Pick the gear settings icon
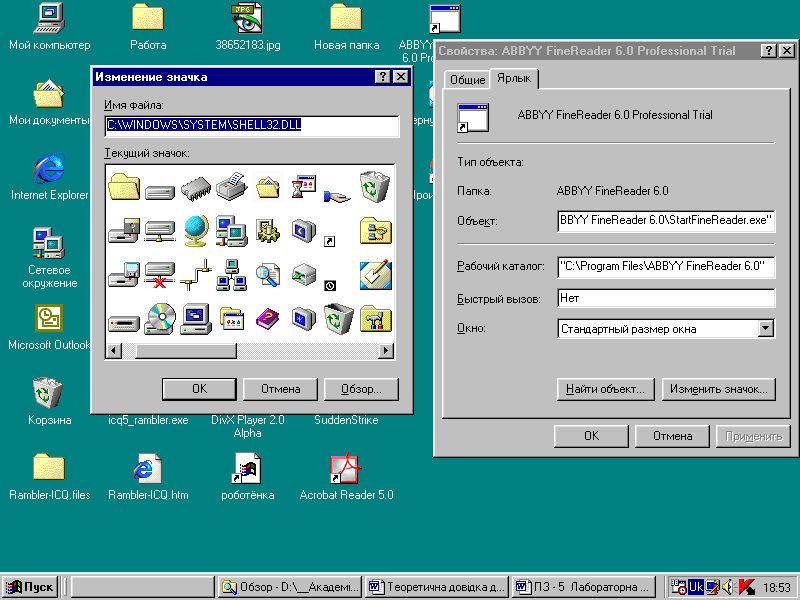Screen dimensions: 800x600 pyautogui.click(x=268, y=232)
